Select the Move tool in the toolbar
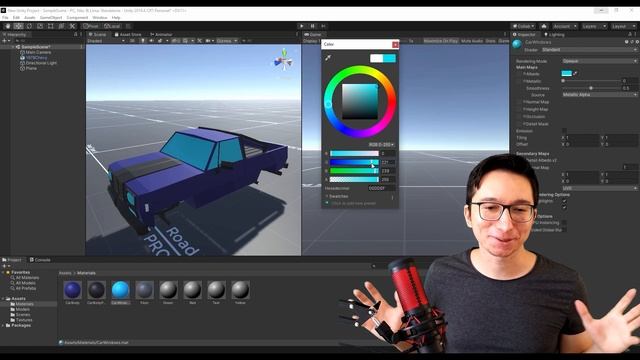This screenshot has height=360, width=640. point(18,26)
